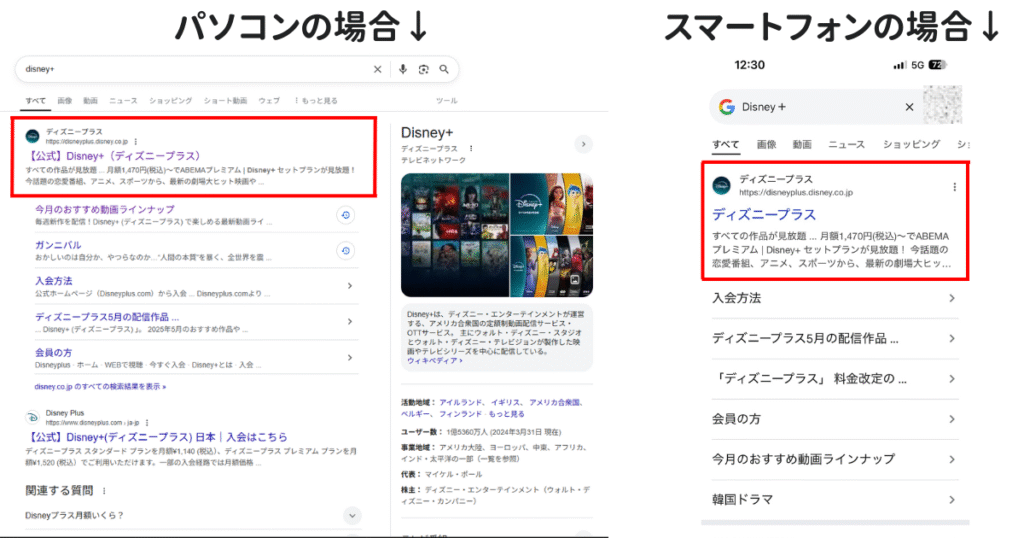This screenshot has width=1024, height=538.
Task: Open desktop ディズニープラス5月の配信作品 sitelink
Action: [107, 317]
